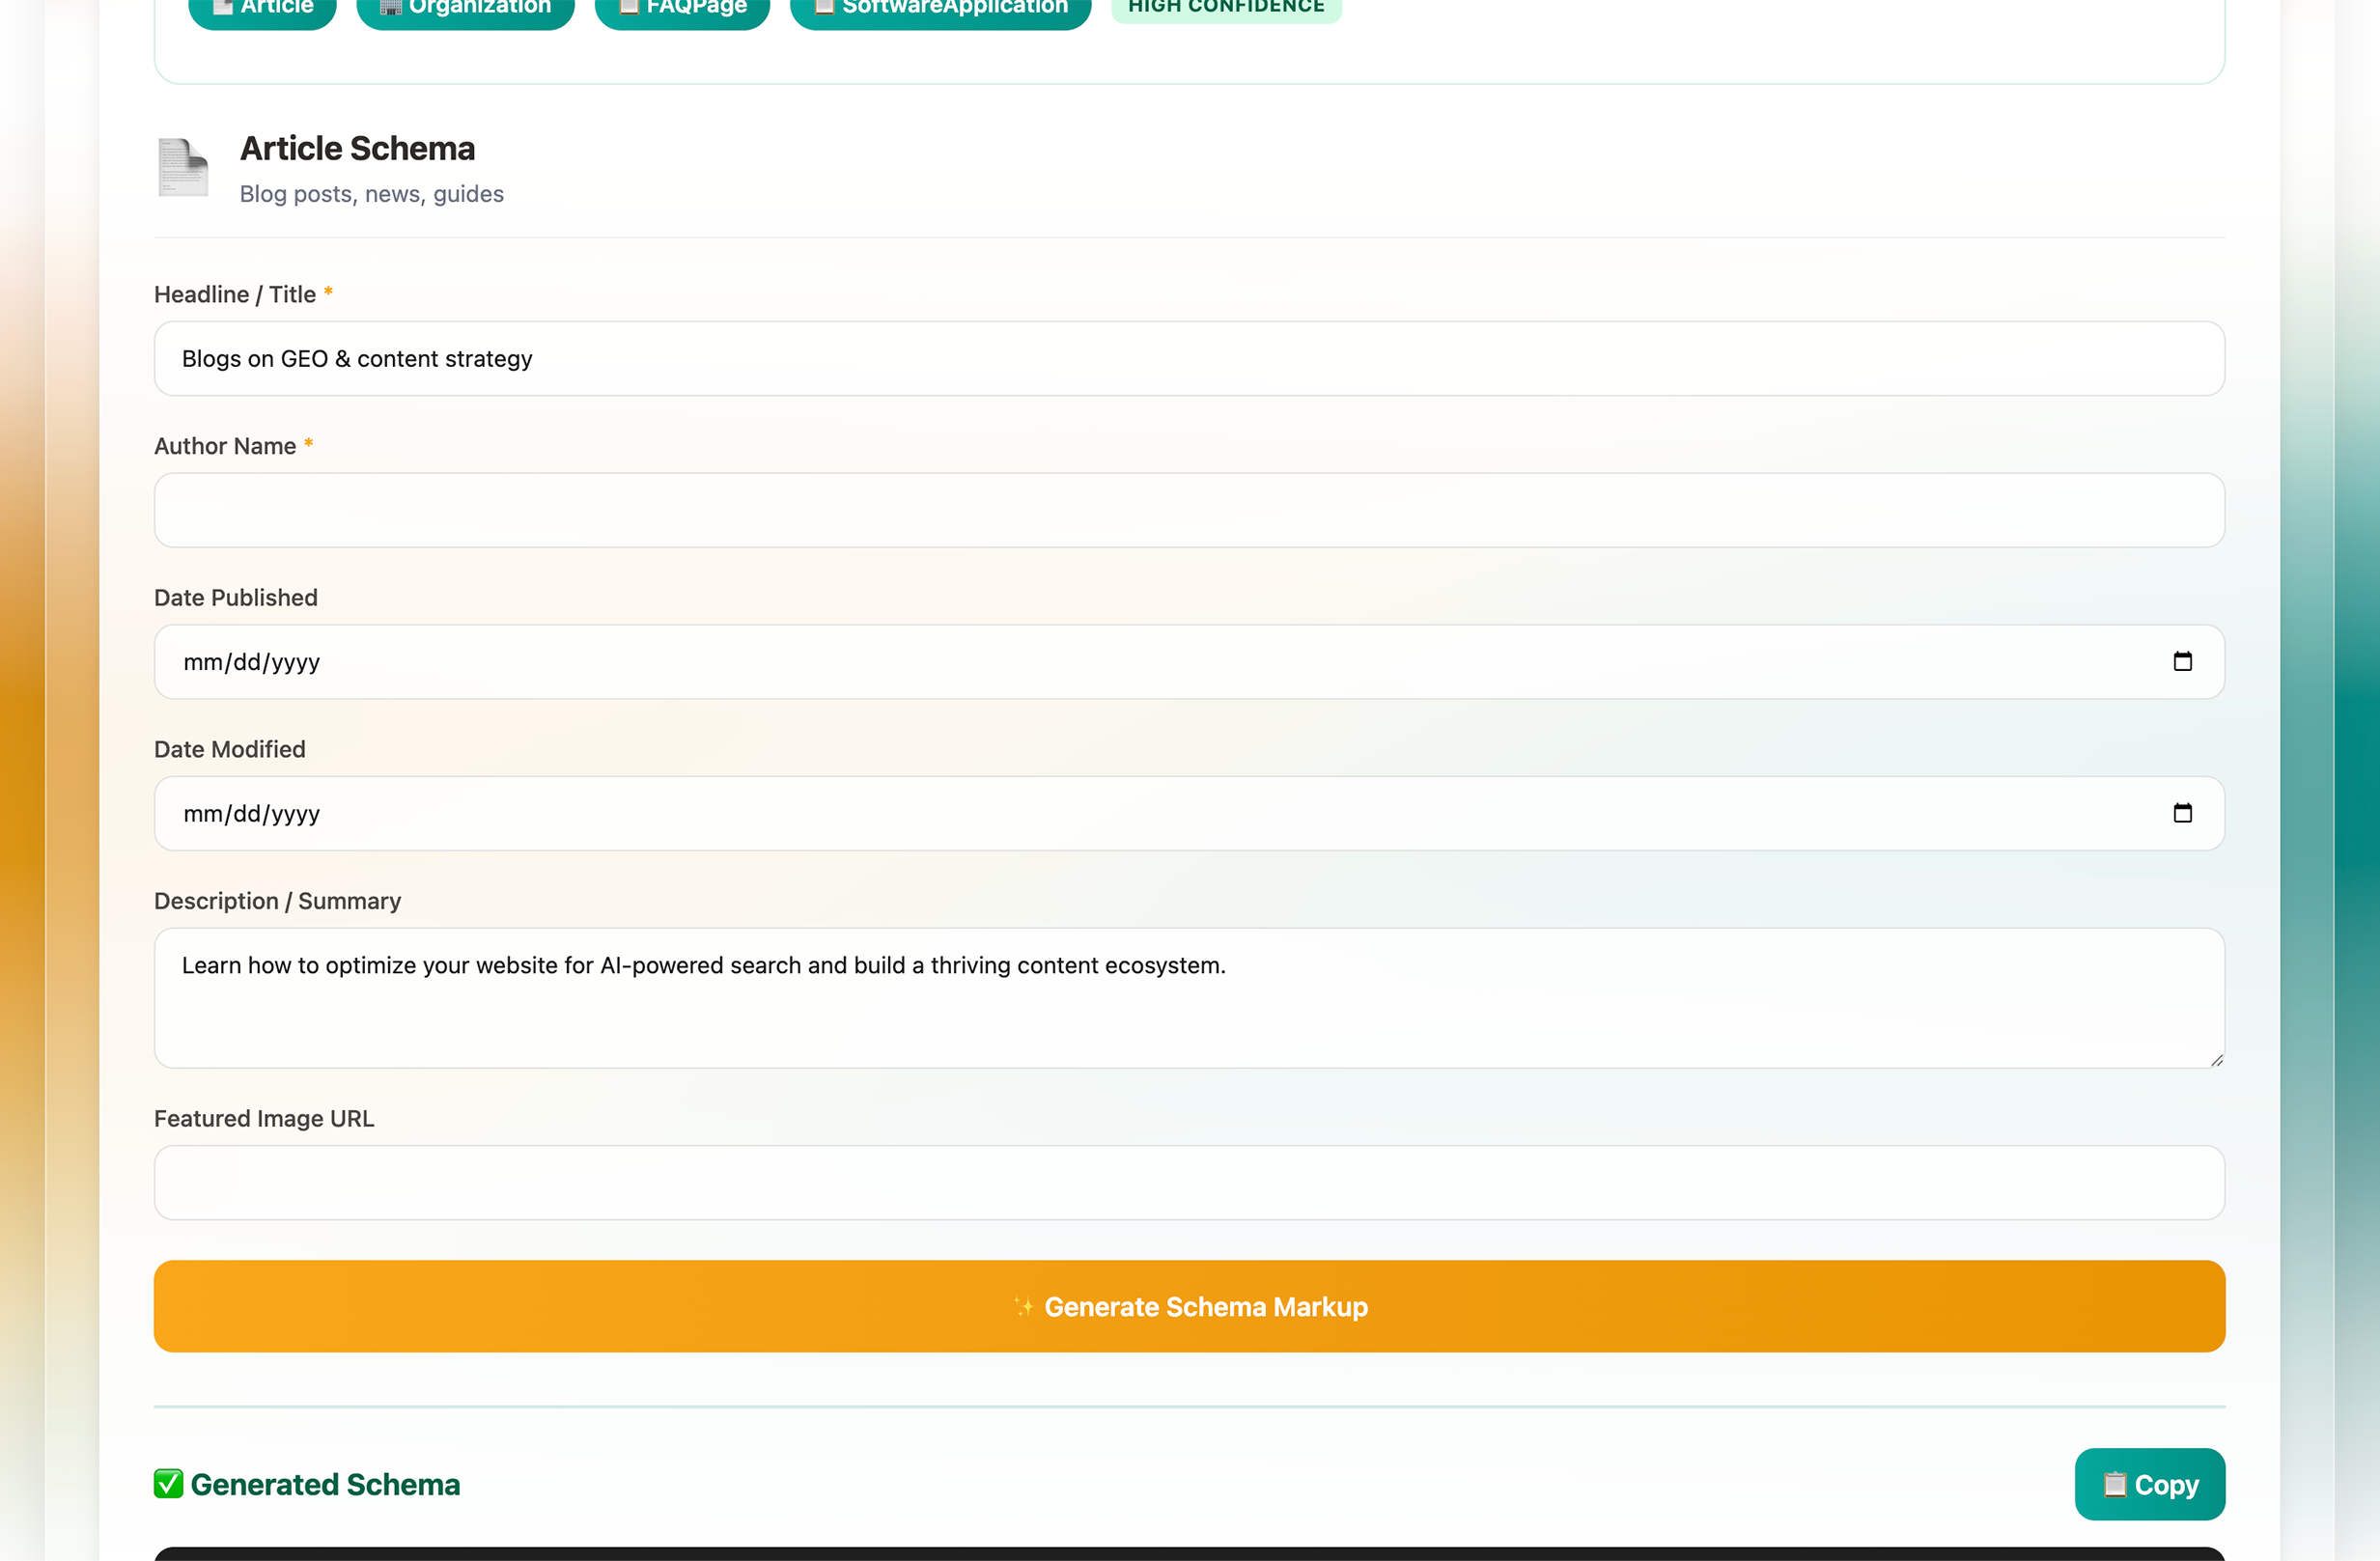Click inside the empty Author Name field
This screenshot has width=2380, height=1561.
(1189, 510)
